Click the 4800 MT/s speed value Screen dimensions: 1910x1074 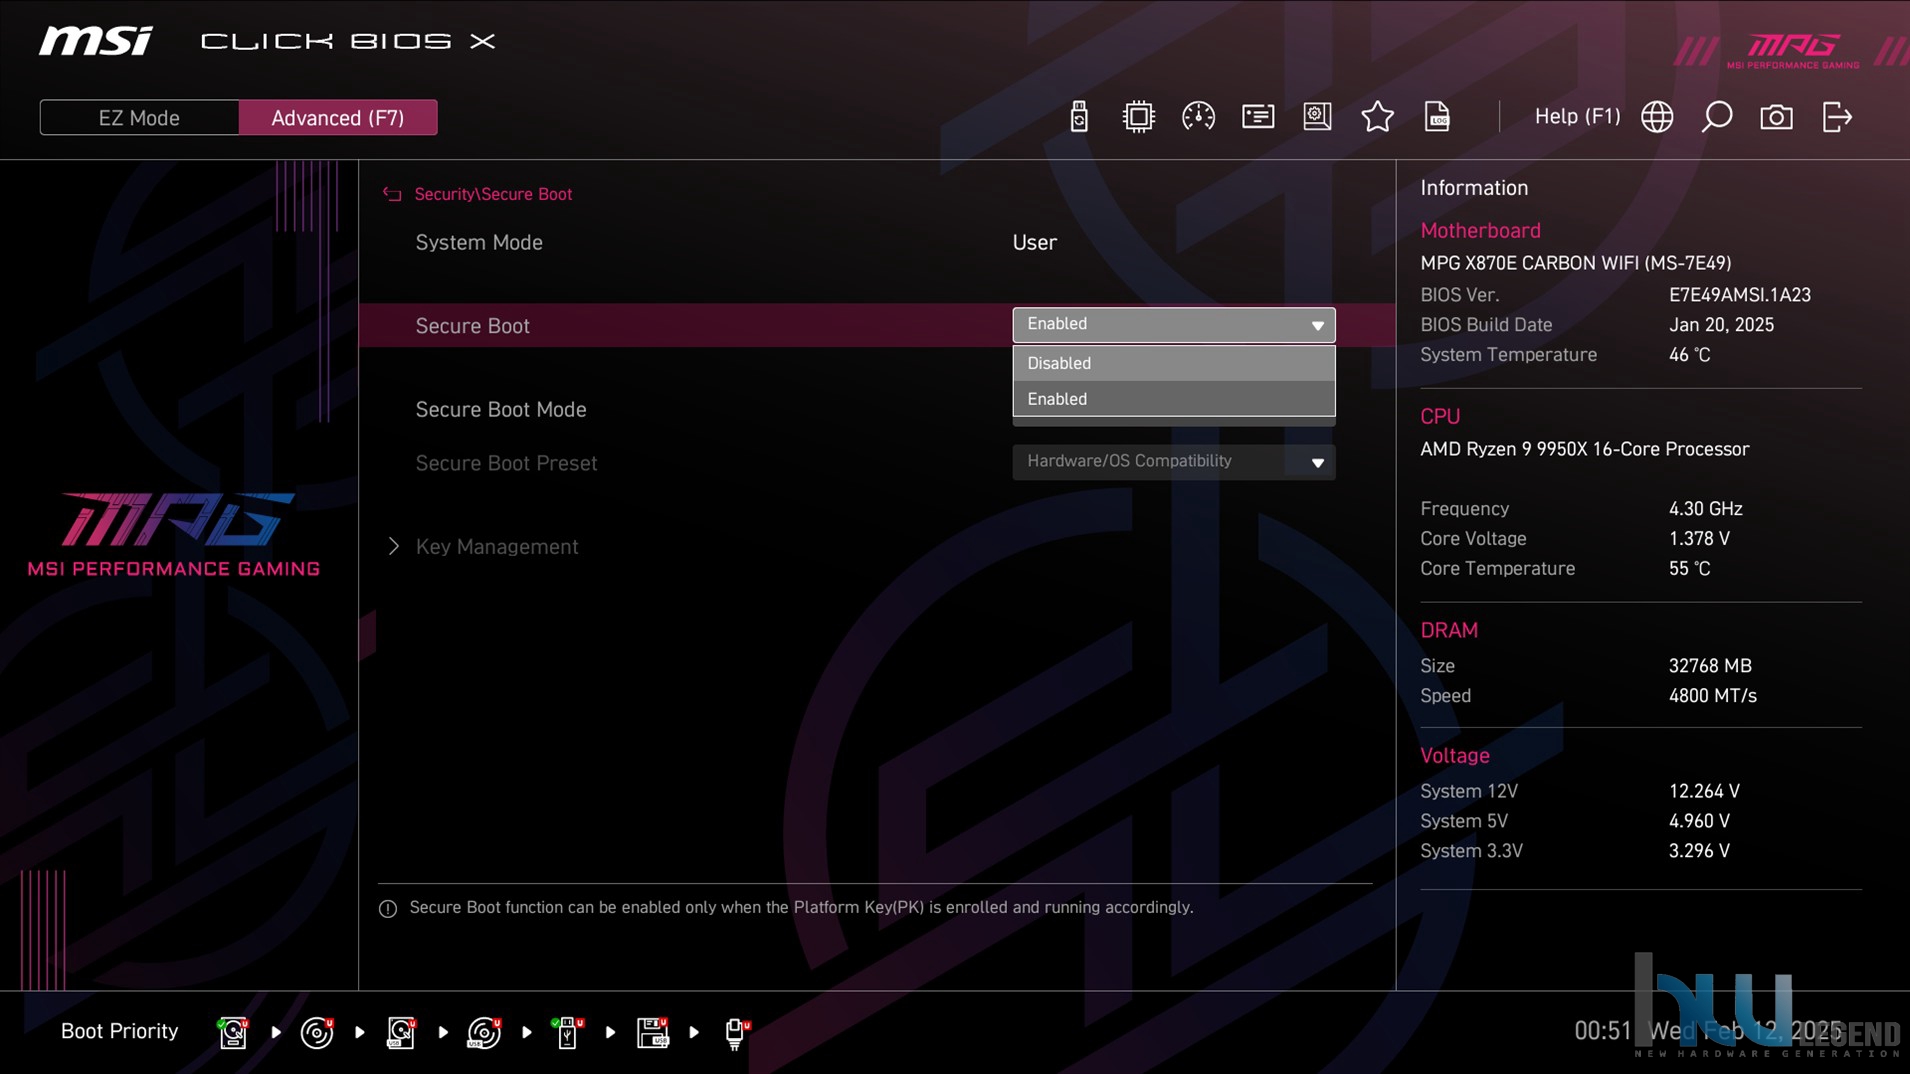coord(1712,696)
